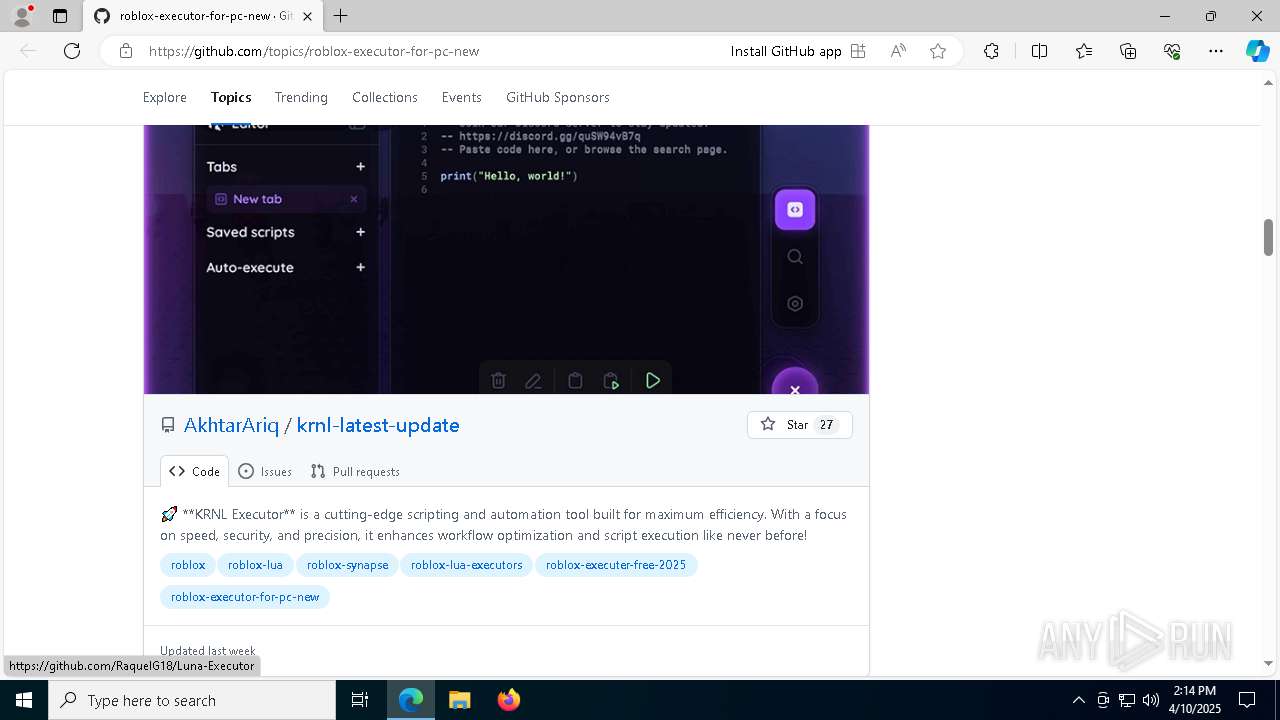The width and height of the screenshot is (1280, 720).
Task: Open Microsoft Edge from the taskbar
Action: point(411,700)
